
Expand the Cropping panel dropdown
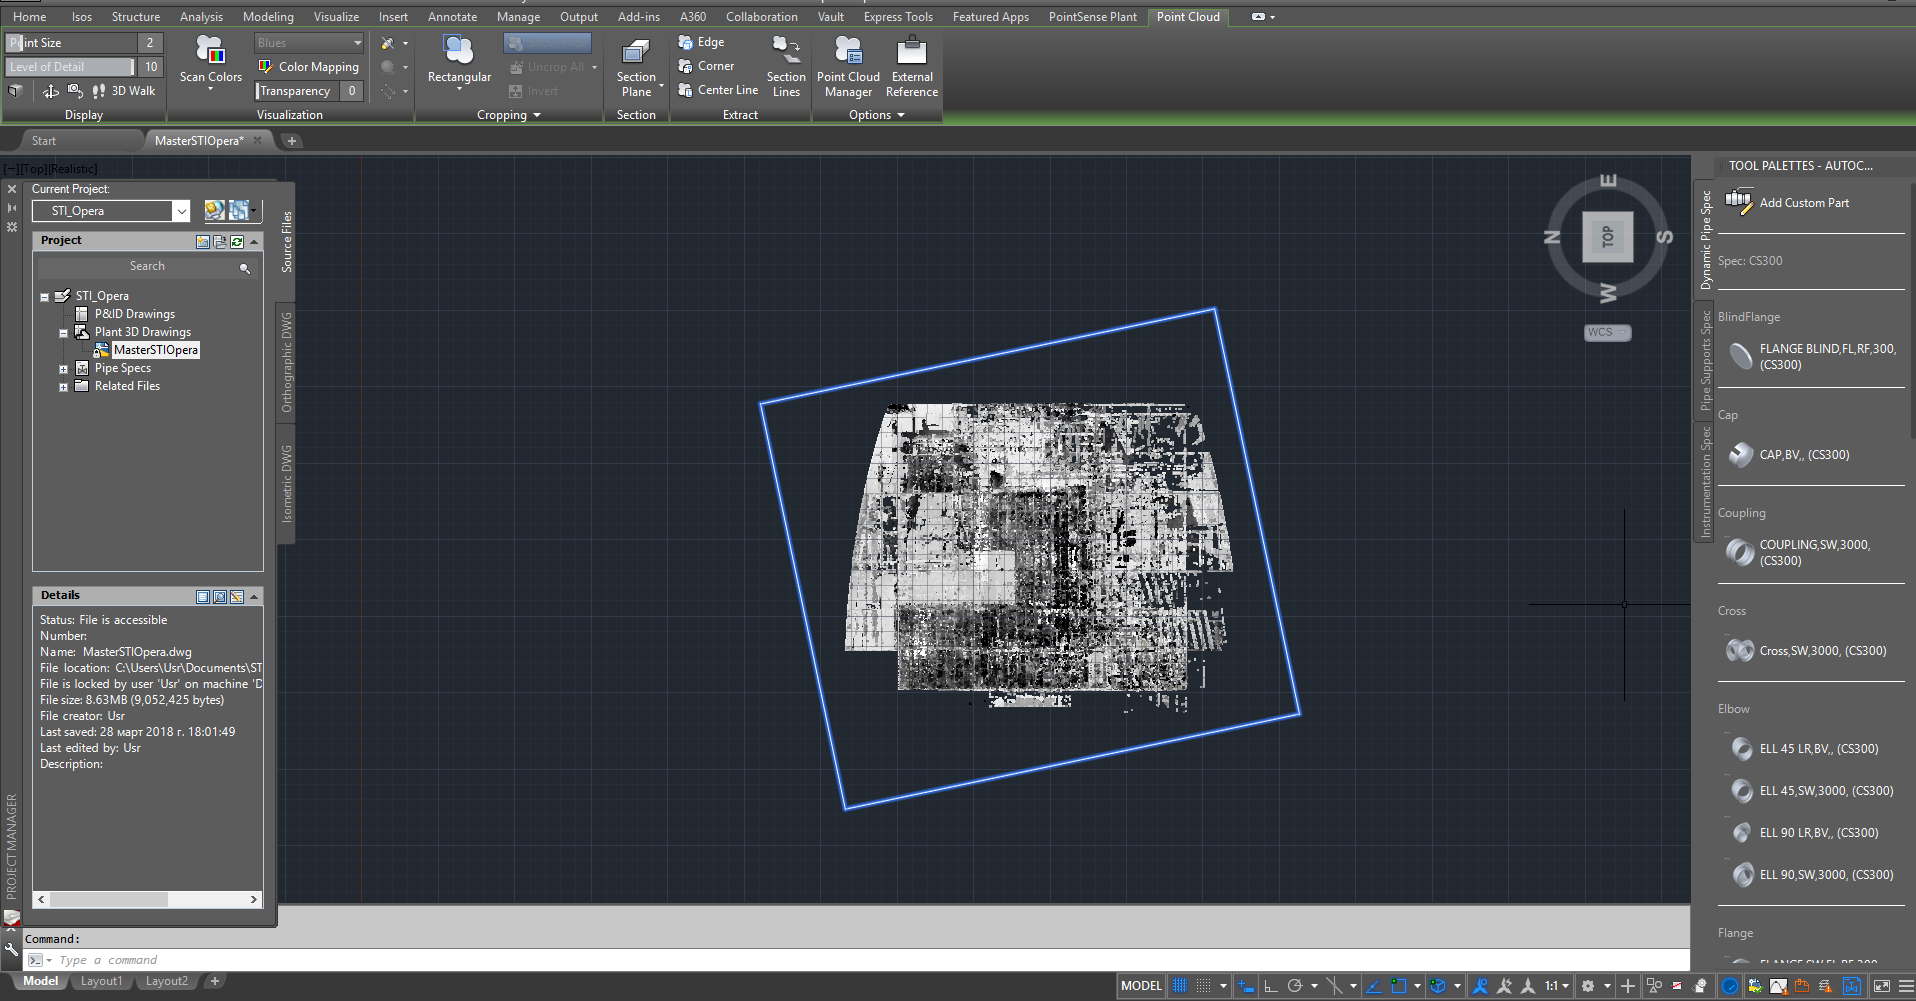coord(509,115)
